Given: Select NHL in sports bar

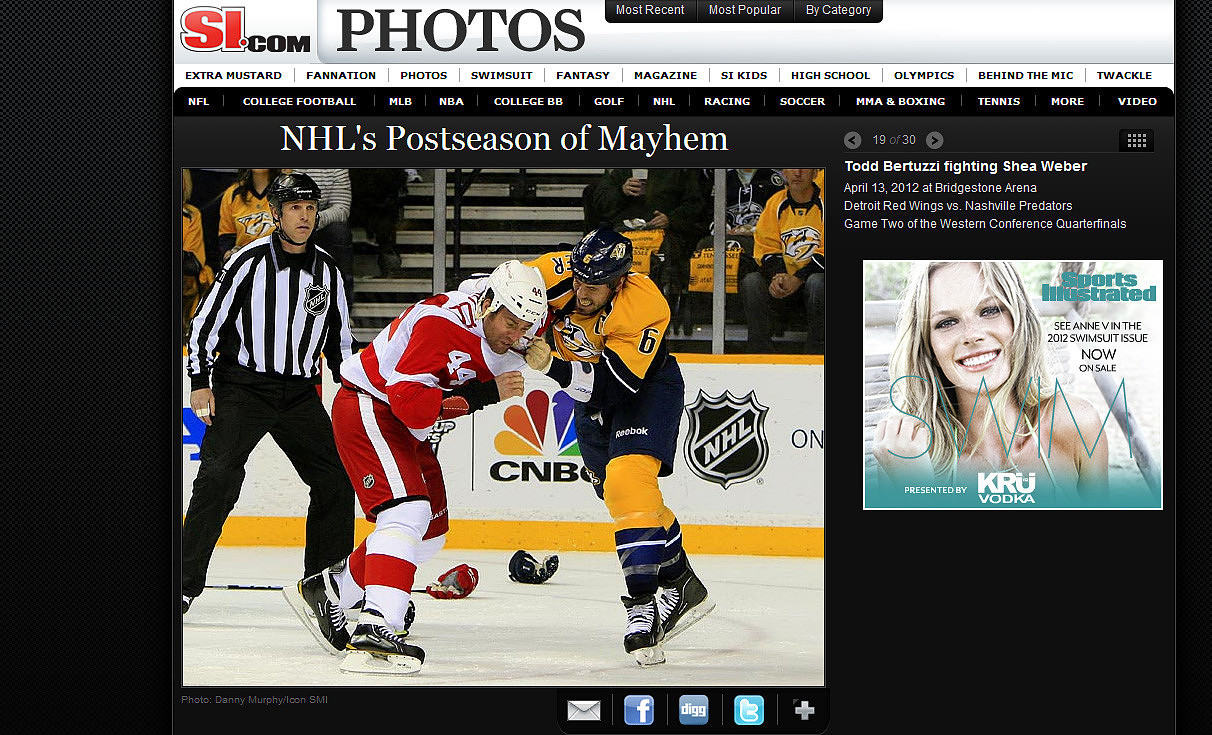Looking at the screenshot, I should (x=664, y=101).
